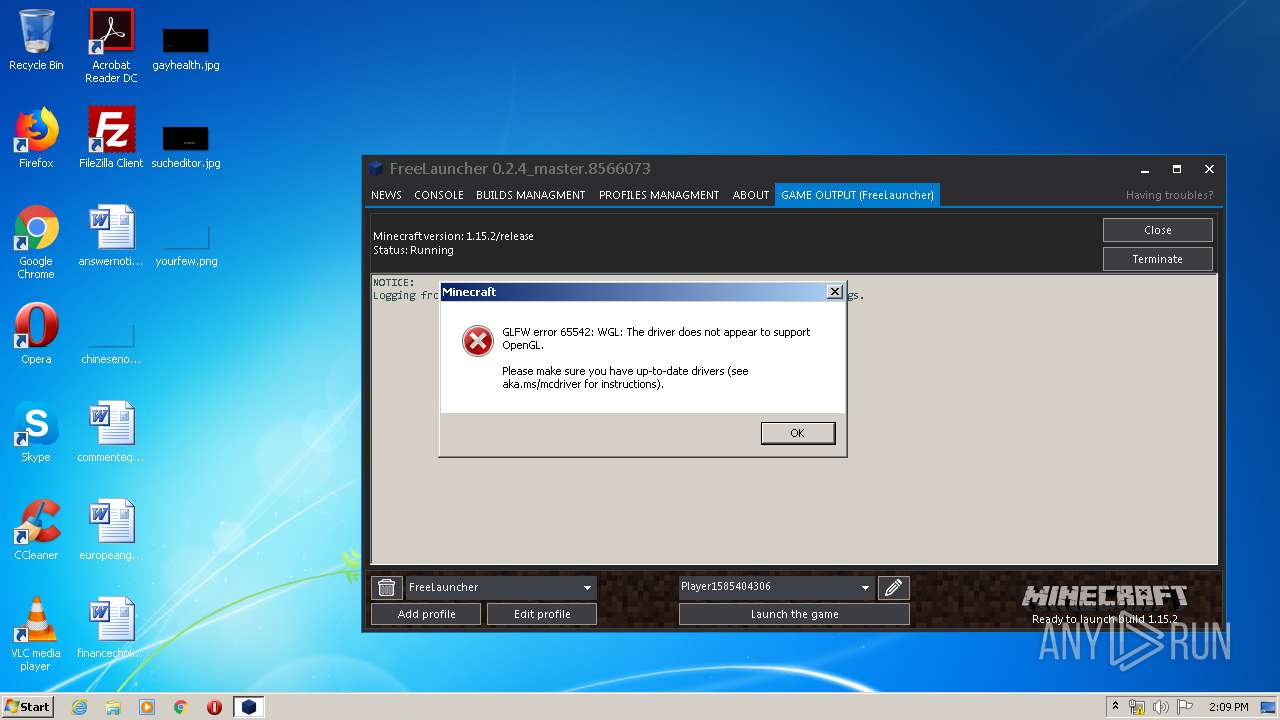This screenshot has height=720, width=1280.
Task: Select the Skype desktop shortcut
Action: point(36,432)
